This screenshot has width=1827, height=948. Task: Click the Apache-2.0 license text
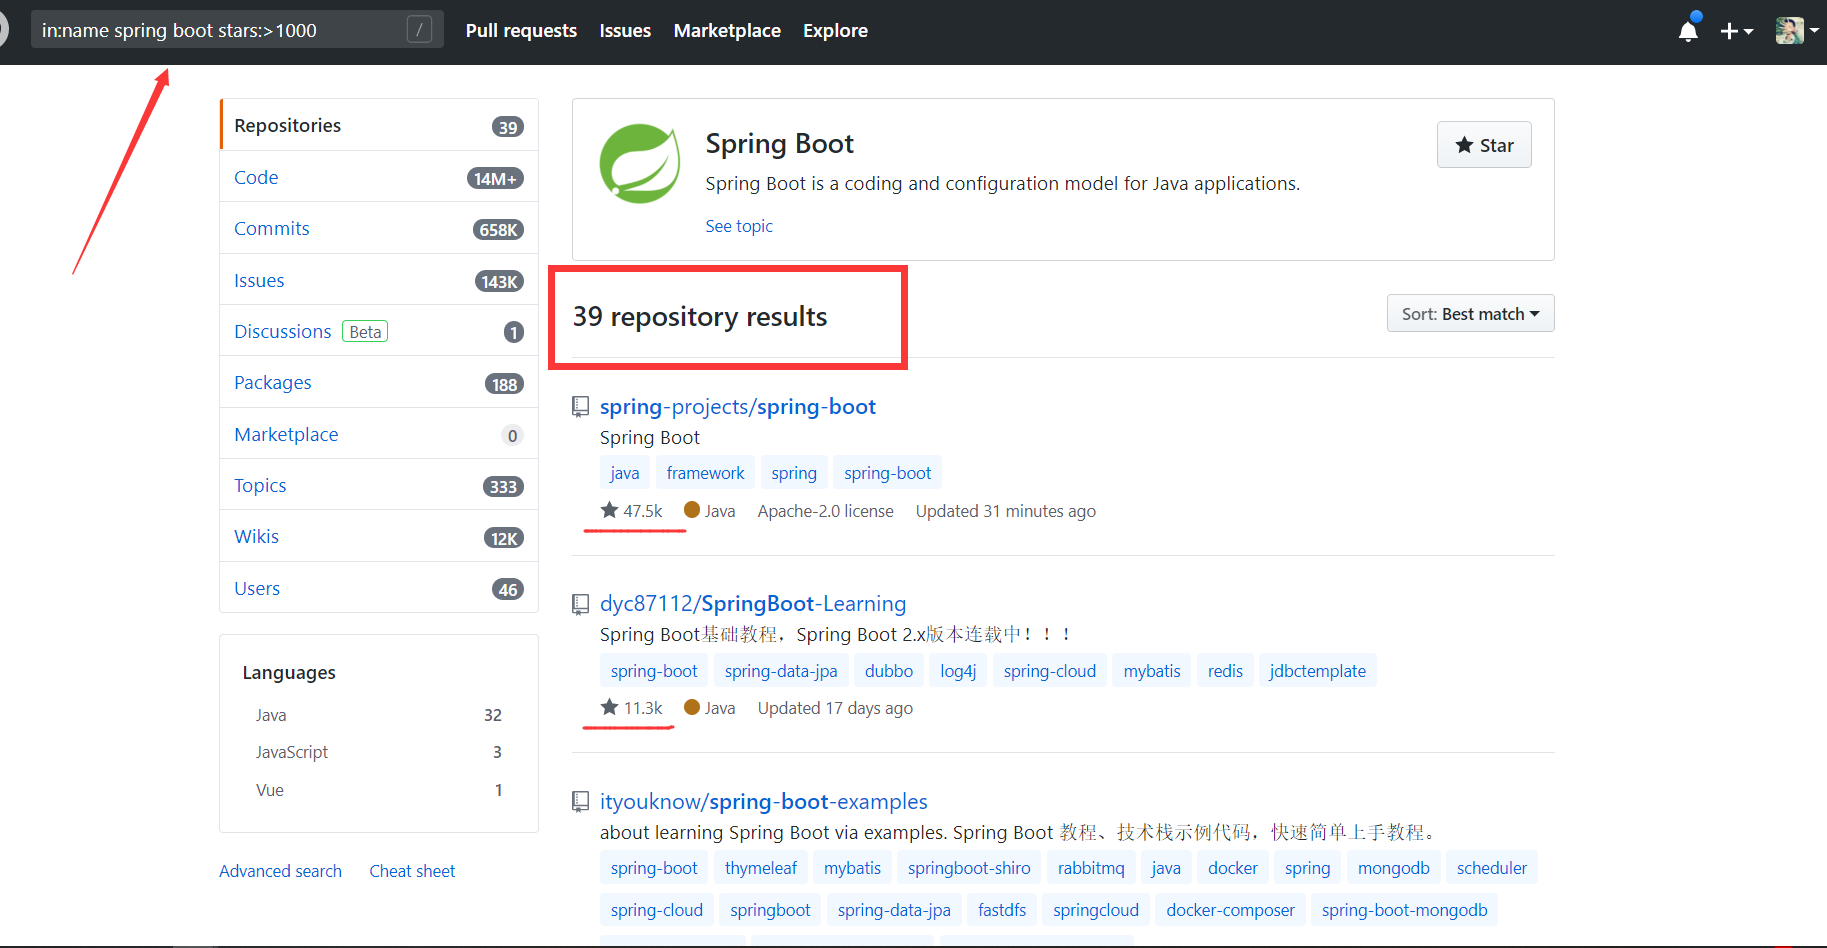tap(825, 511)
